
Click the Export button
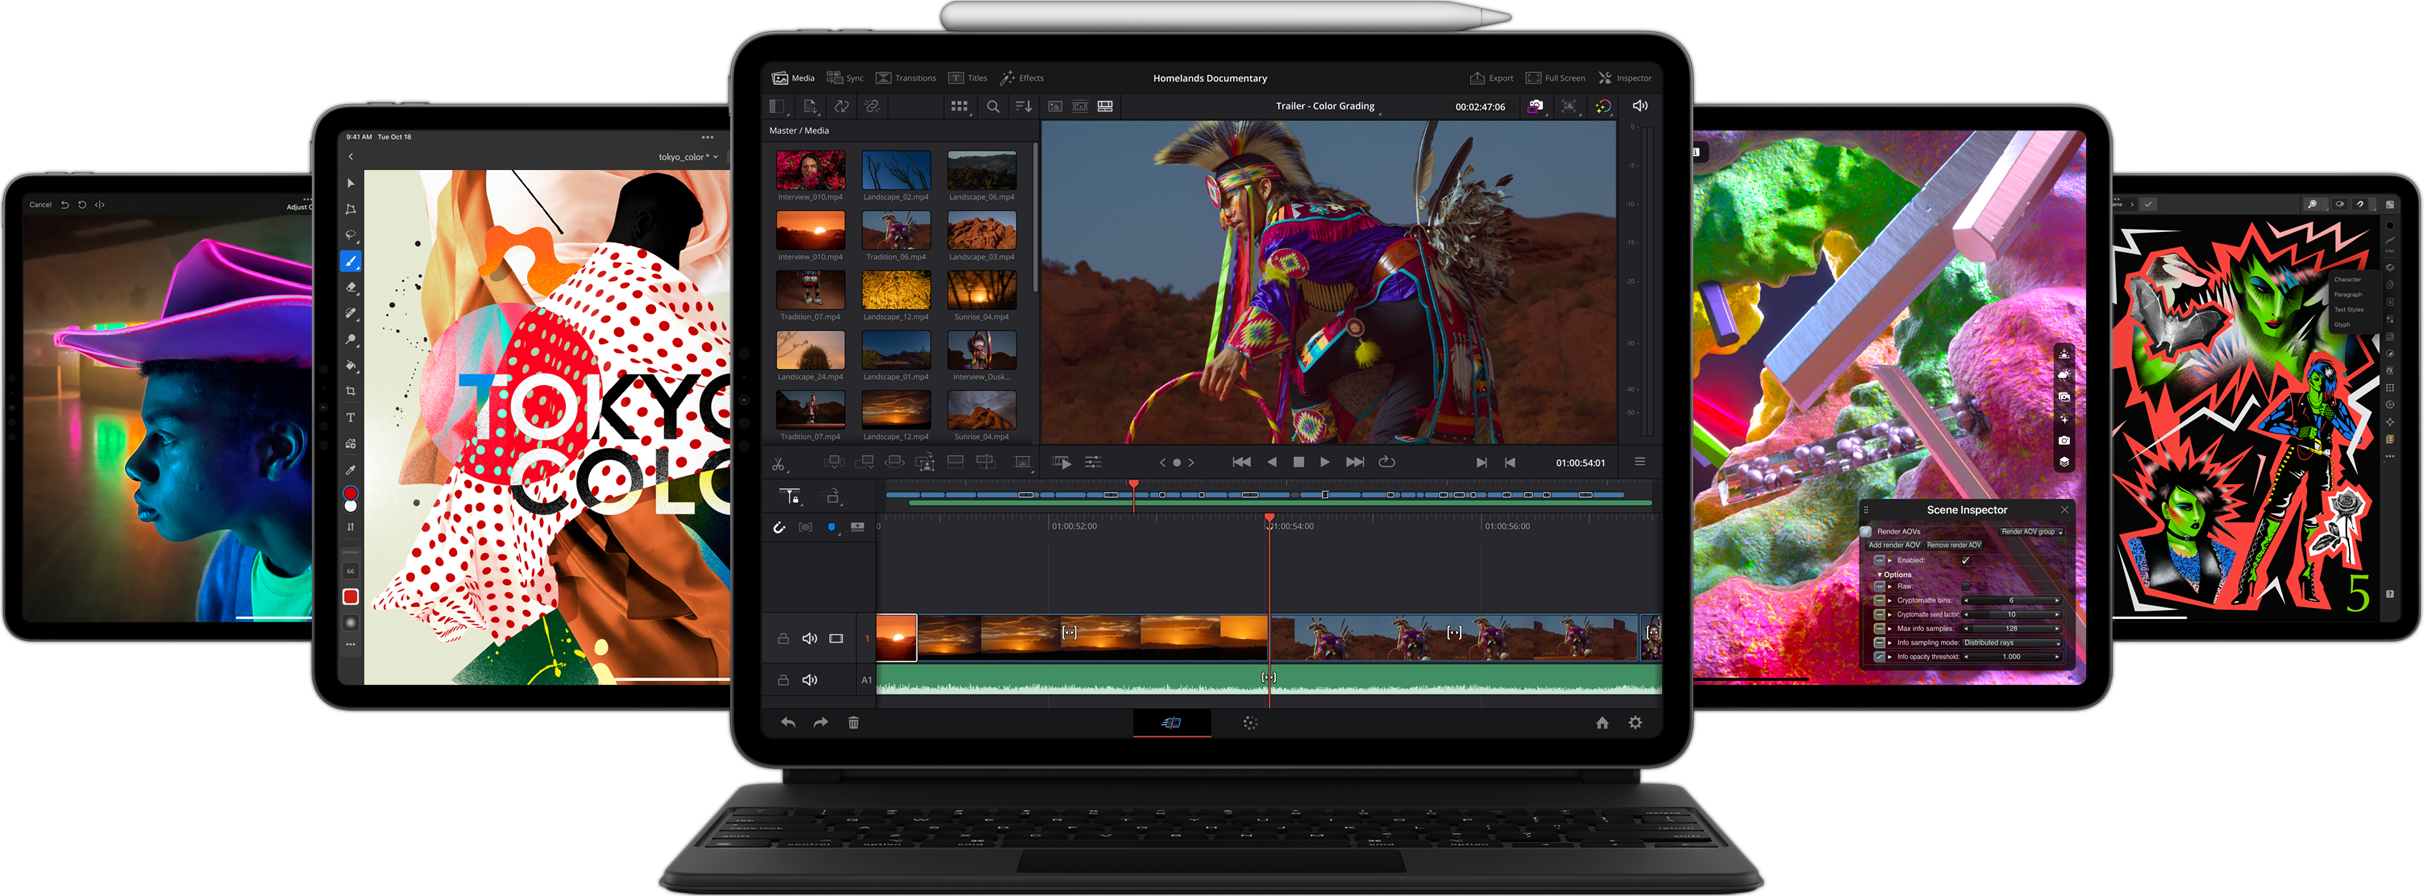tap(1491, 78)
